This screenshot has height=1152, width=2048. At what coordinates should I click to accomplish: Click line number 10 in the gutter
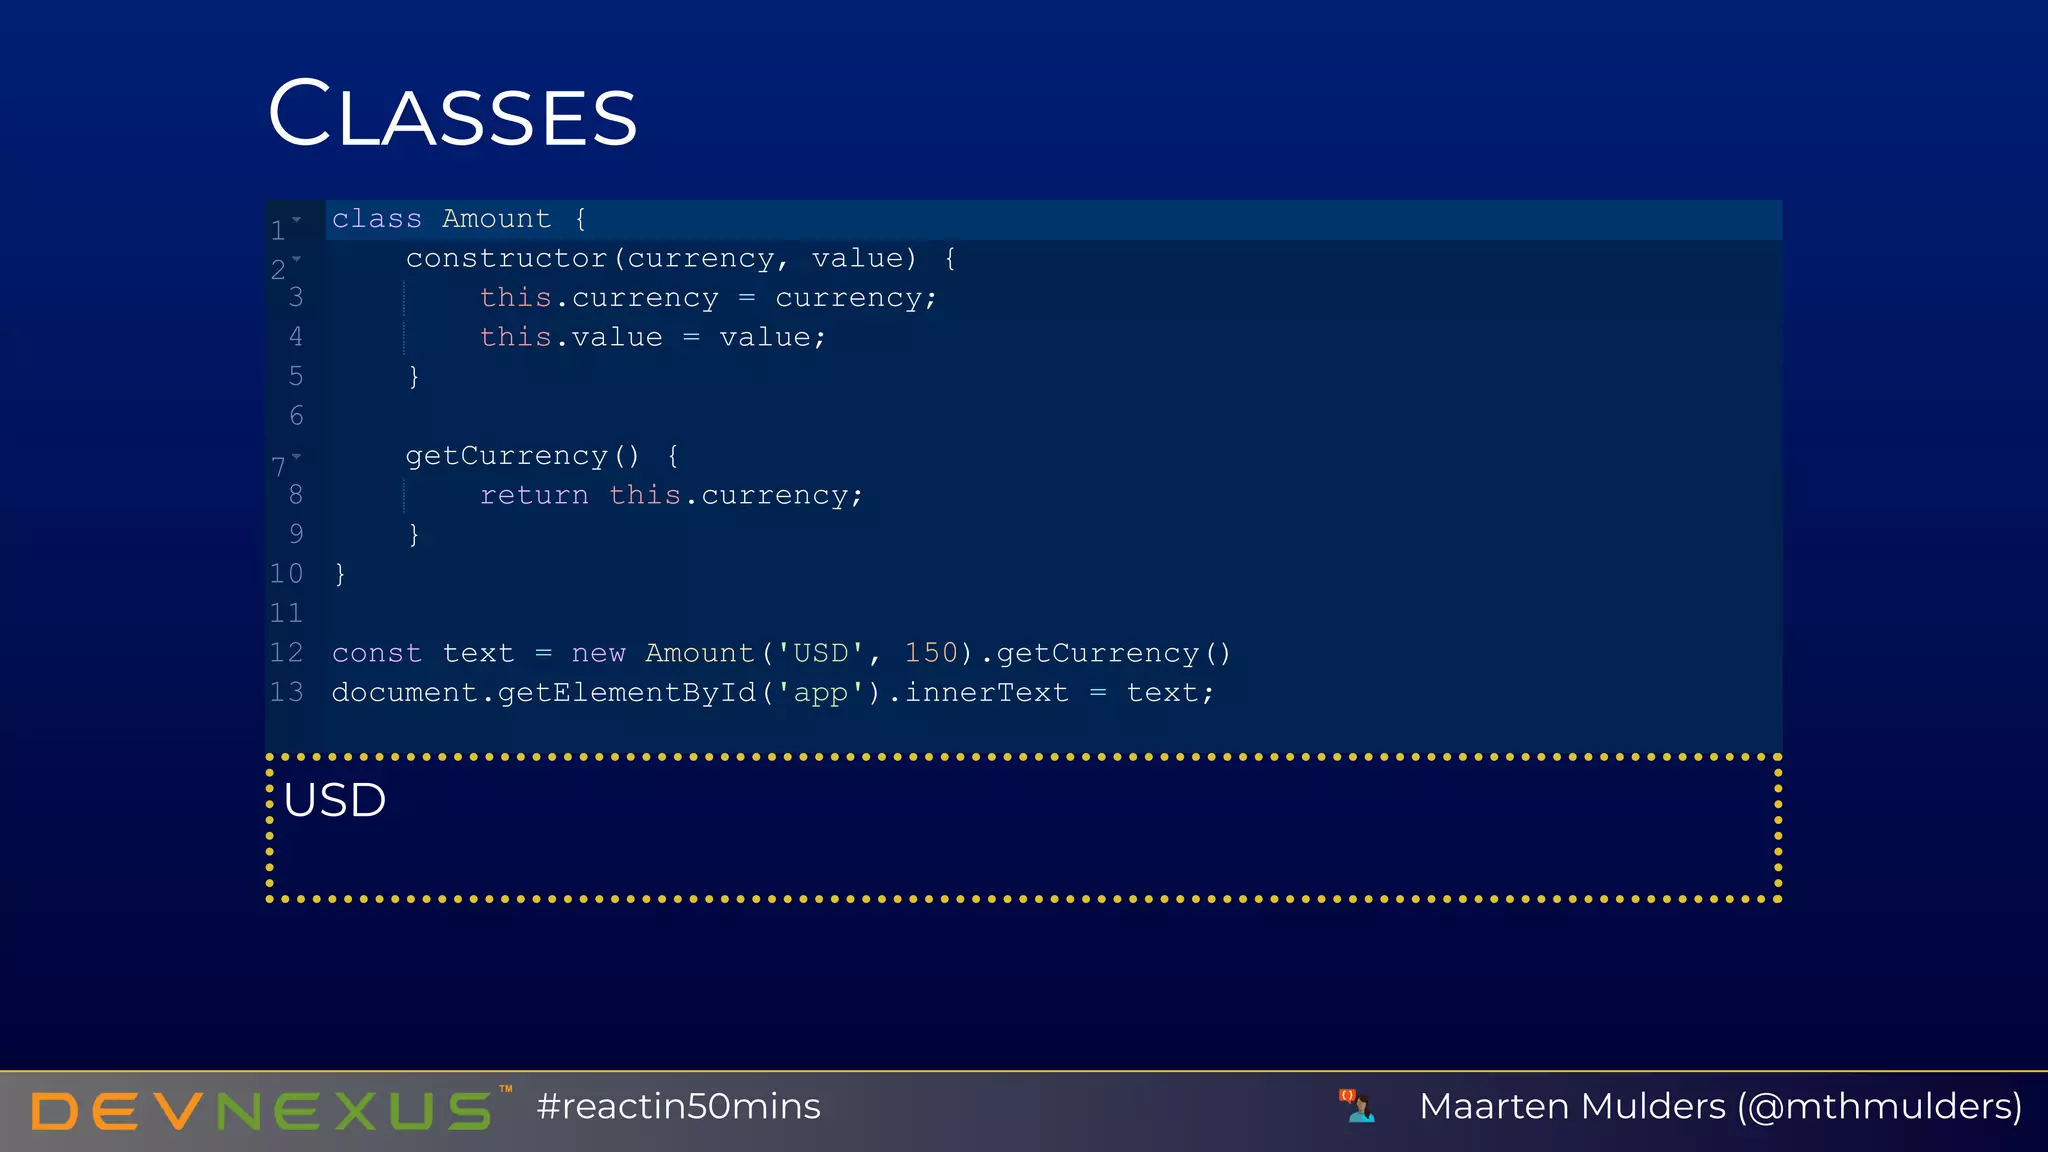(x=286, y=573)
